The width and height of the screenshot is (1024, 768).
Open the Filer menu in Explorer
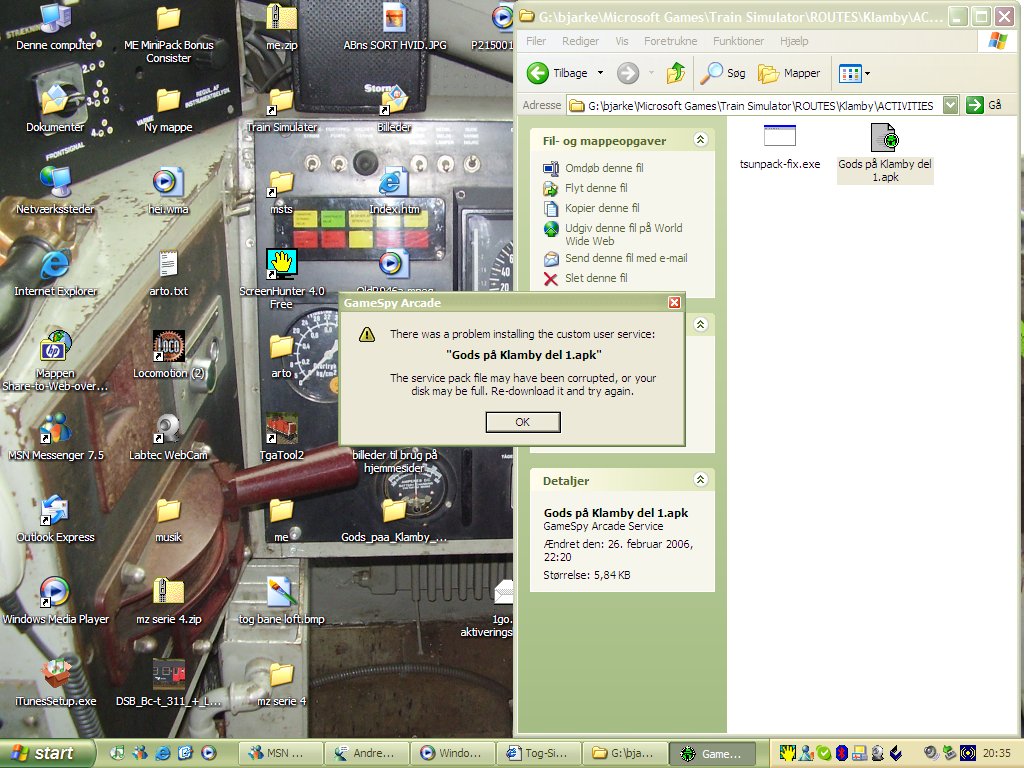[536, 40]
